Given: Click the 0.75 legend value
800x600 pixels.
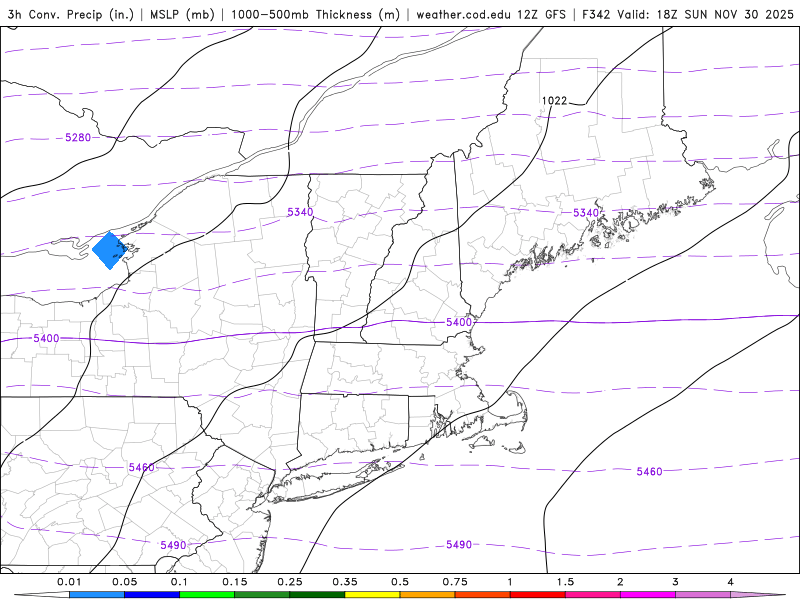Looking at the screenshot, I should pyautogui.click(x=455, y=582).
